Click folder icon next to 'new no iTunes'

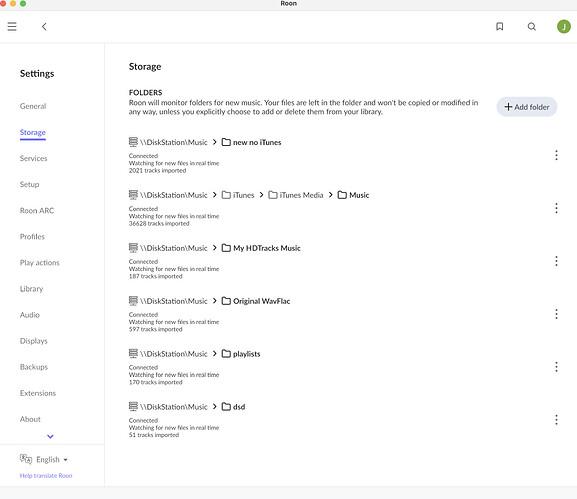tap(226, 142)
